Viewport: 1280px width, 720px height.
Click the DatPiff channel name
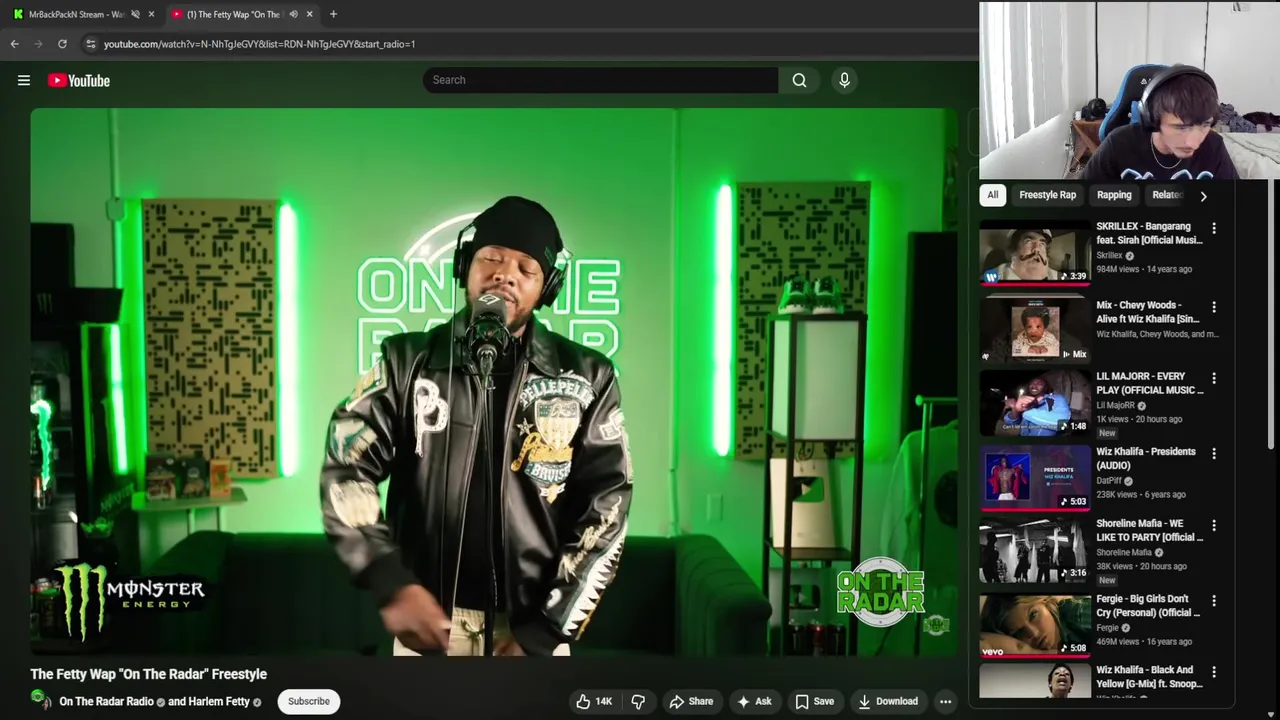tap(1109, 481)
